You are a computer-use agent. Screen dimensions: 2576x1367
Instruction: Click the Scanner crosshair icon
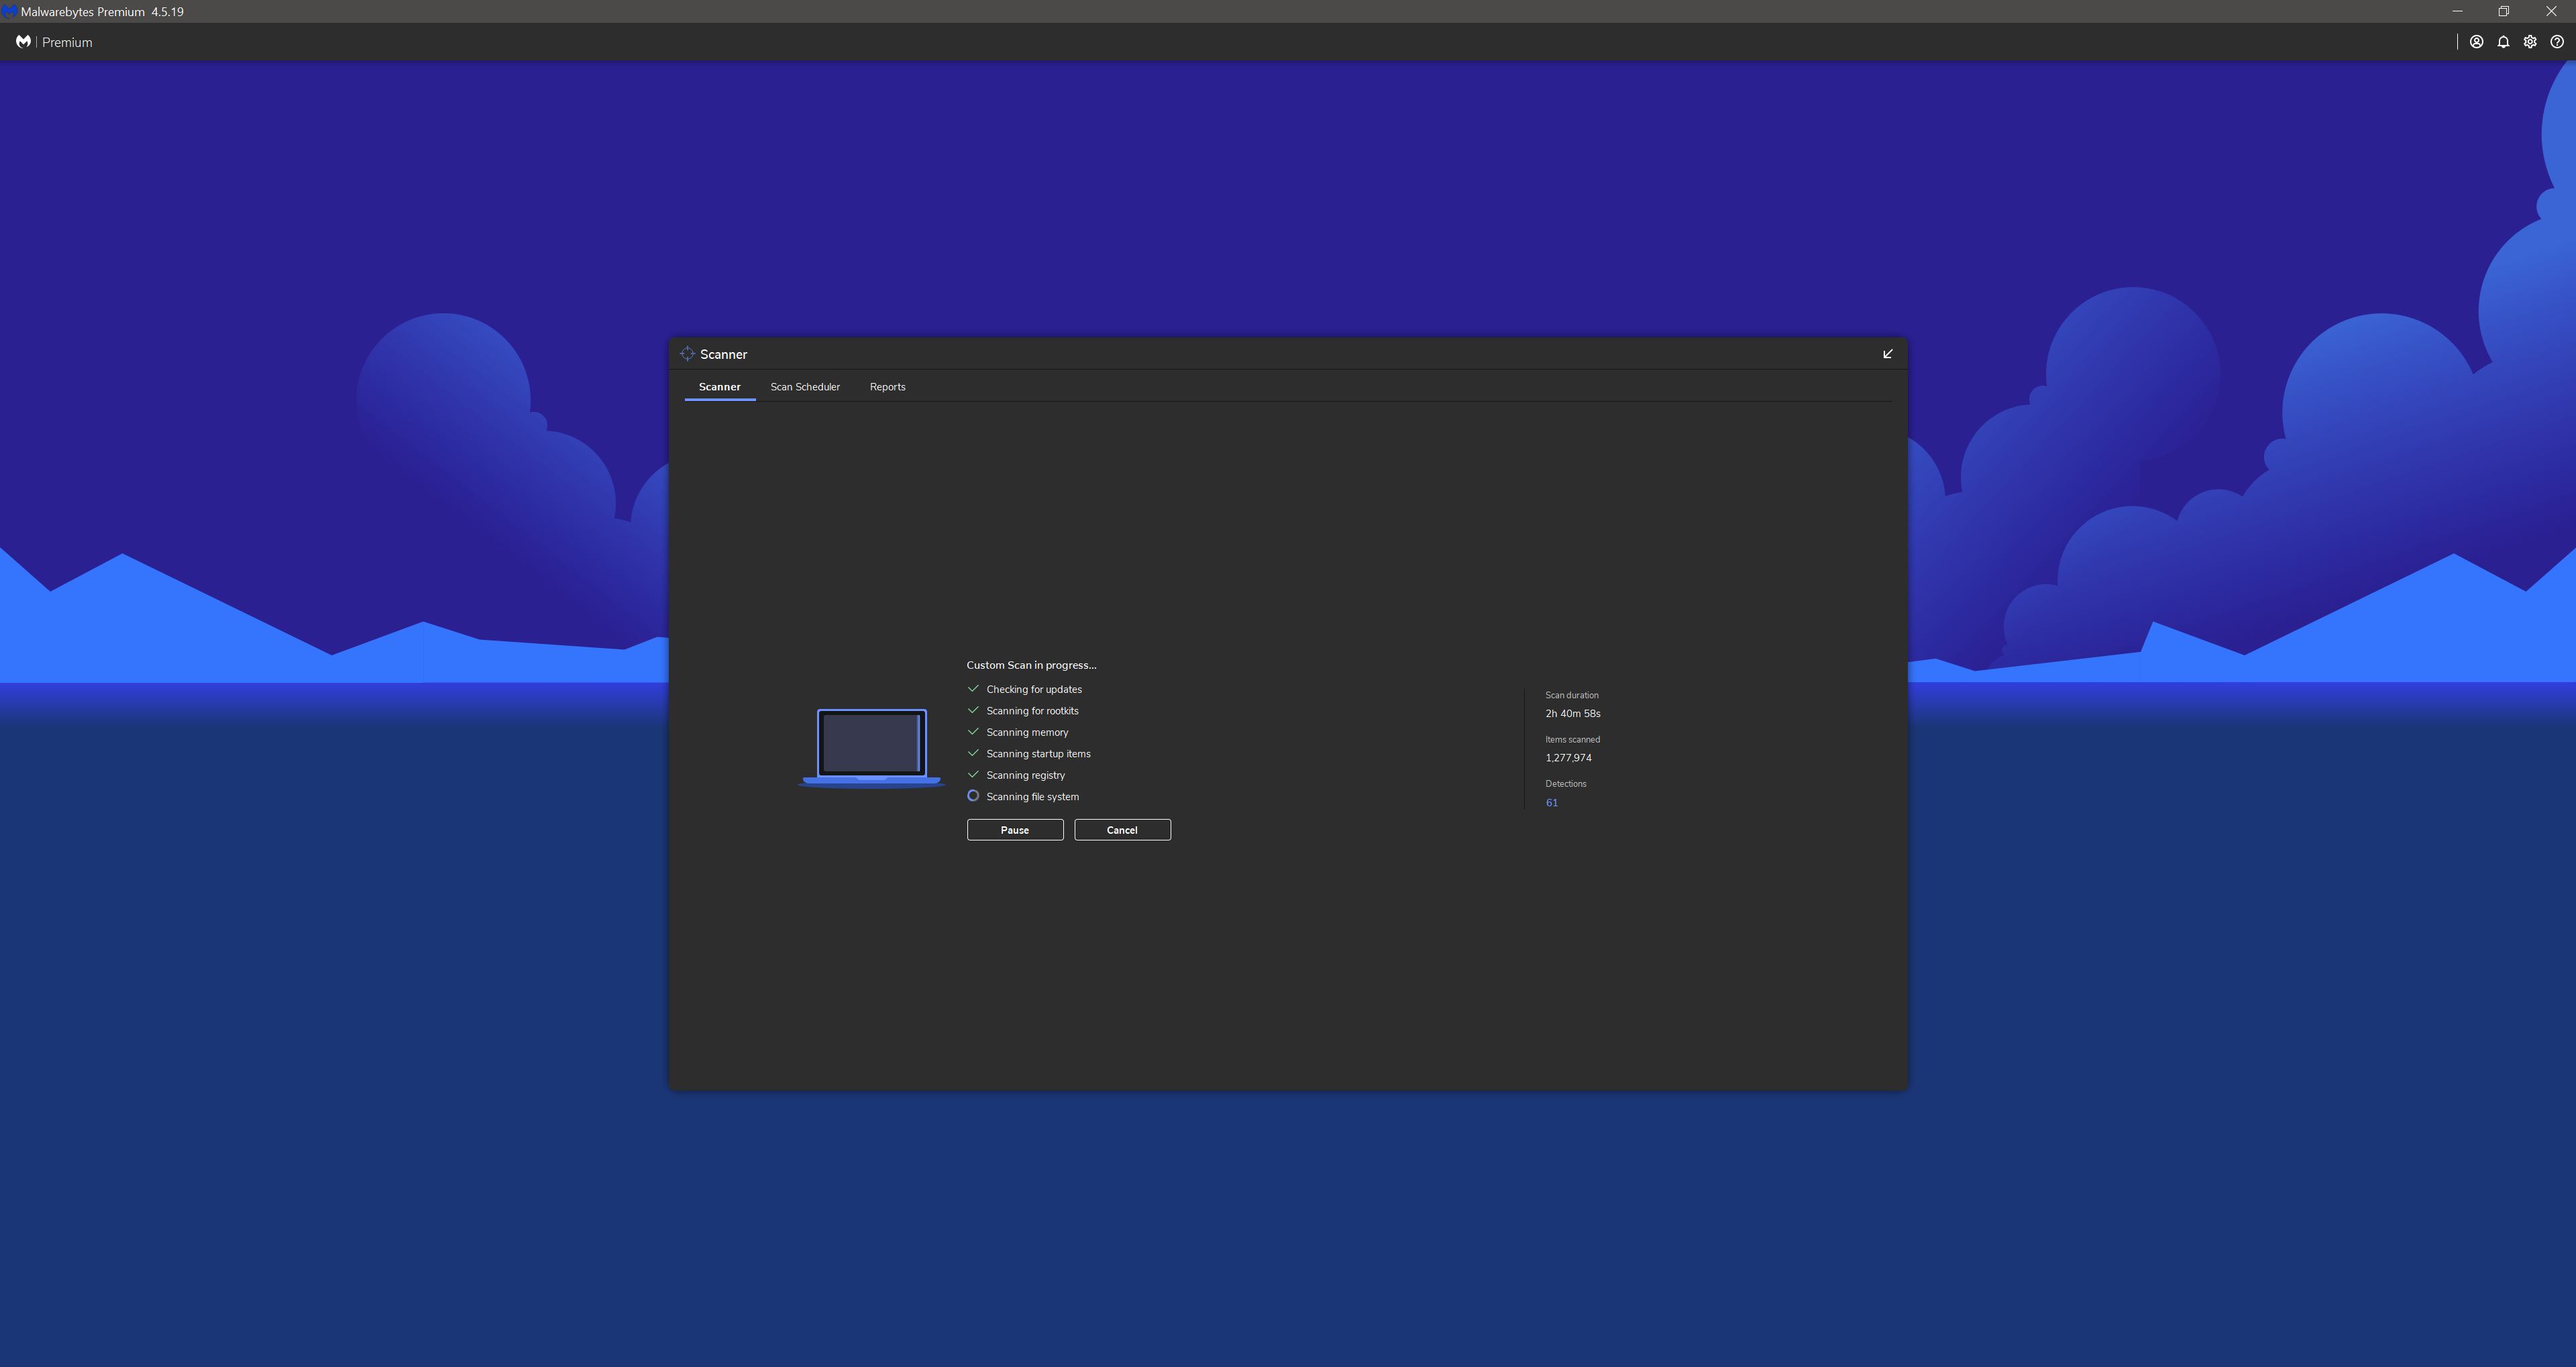pos(687,354)
